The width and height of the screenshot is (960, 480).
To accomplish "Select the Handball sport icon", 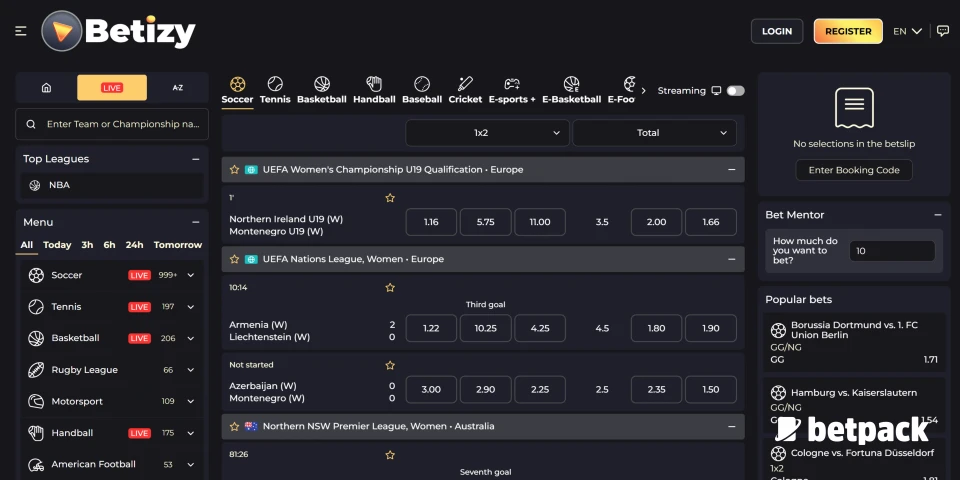I will coord(374,84).
